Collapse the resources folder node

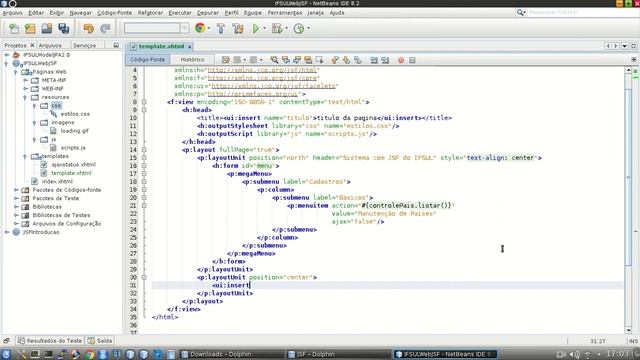tap(25, 97)
